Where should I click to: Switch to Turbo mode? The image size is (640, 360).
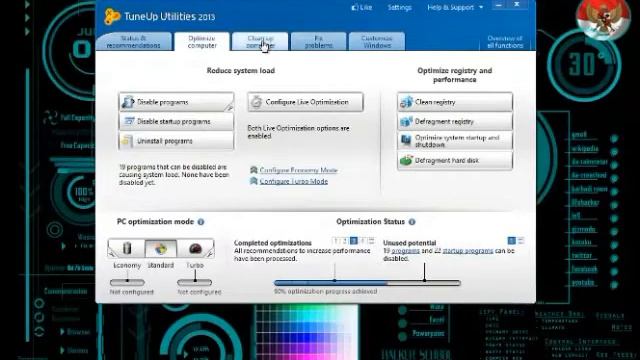[x=195, y=249]
